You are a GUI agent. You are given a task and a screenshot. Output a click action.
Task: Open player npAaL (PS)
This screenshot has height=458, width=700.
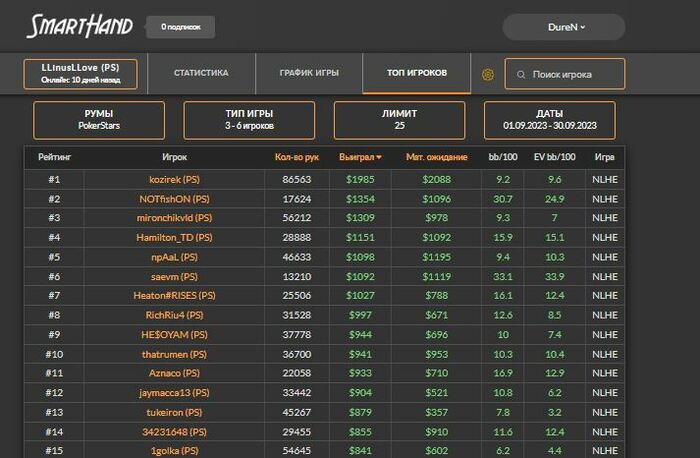[x=174, y=257]
